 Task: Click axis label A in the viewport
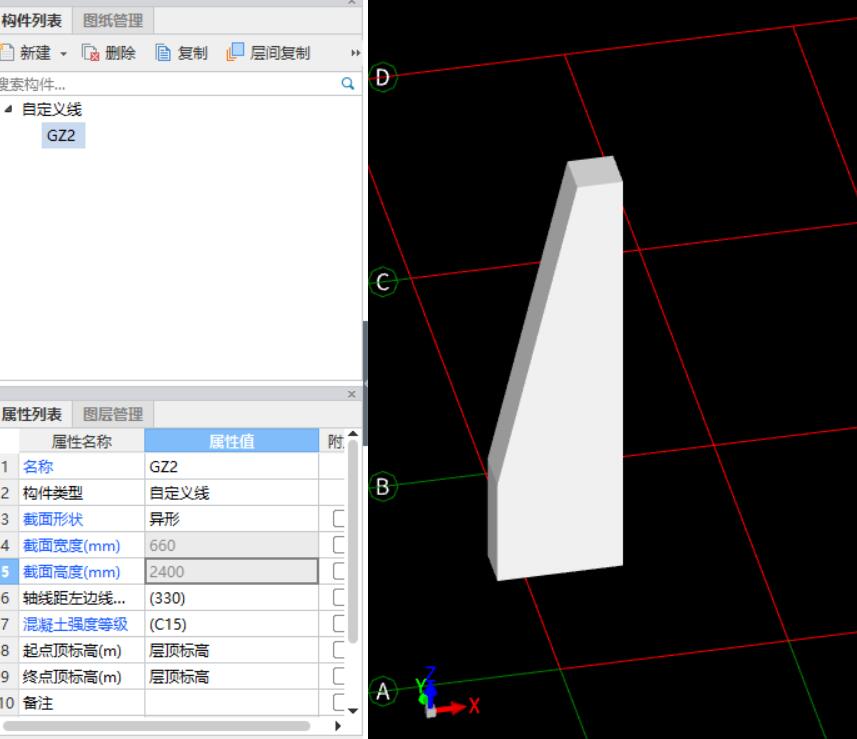tap(383, 691)
